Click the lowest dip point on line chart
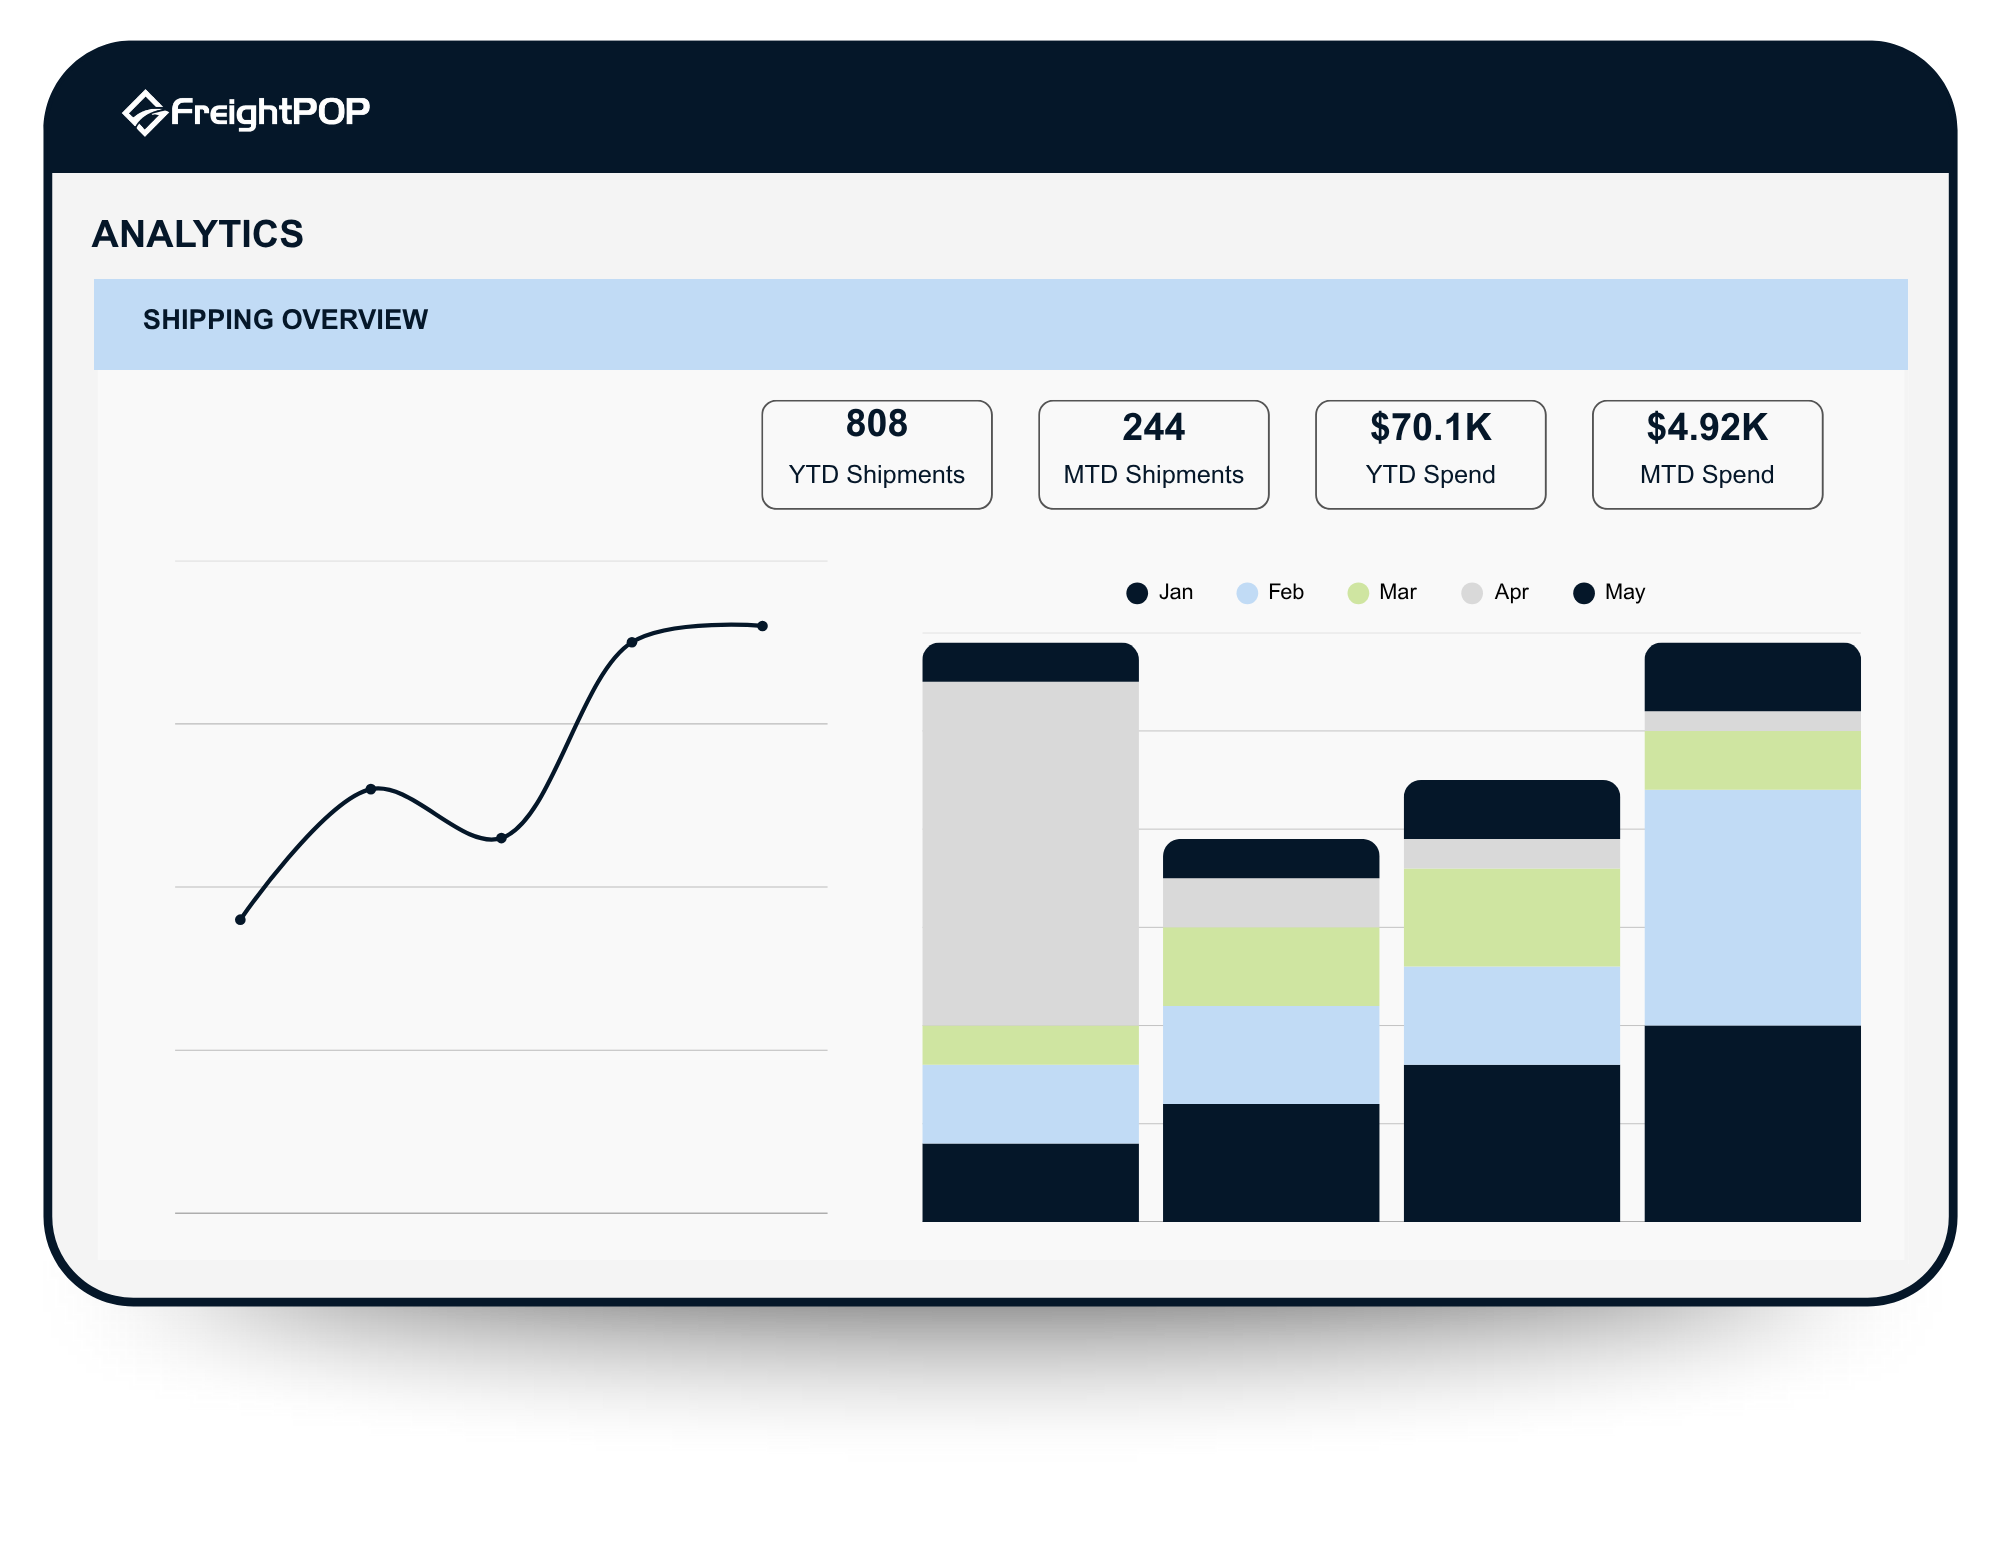Screen dimensions: 2000x1545 click(x=501, y=838)
